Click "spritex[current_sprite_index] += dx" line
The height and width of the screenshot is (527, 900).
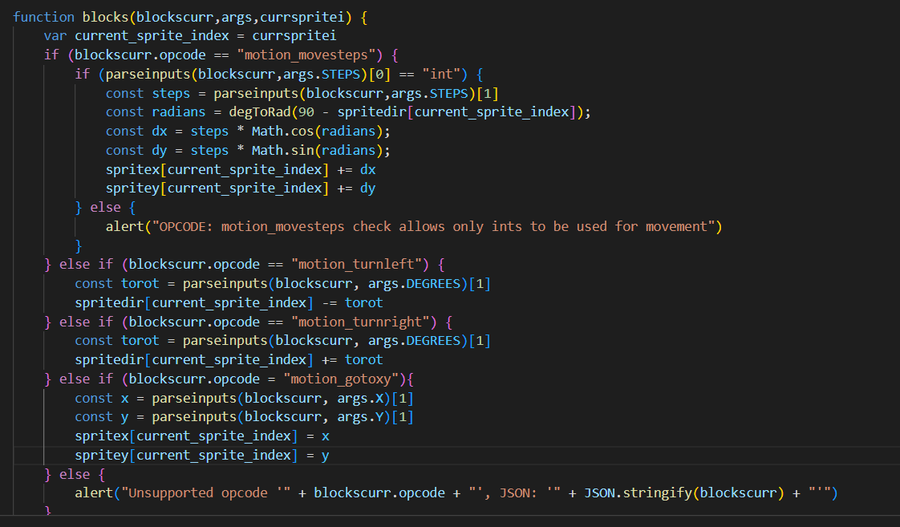tap(240, 169)
